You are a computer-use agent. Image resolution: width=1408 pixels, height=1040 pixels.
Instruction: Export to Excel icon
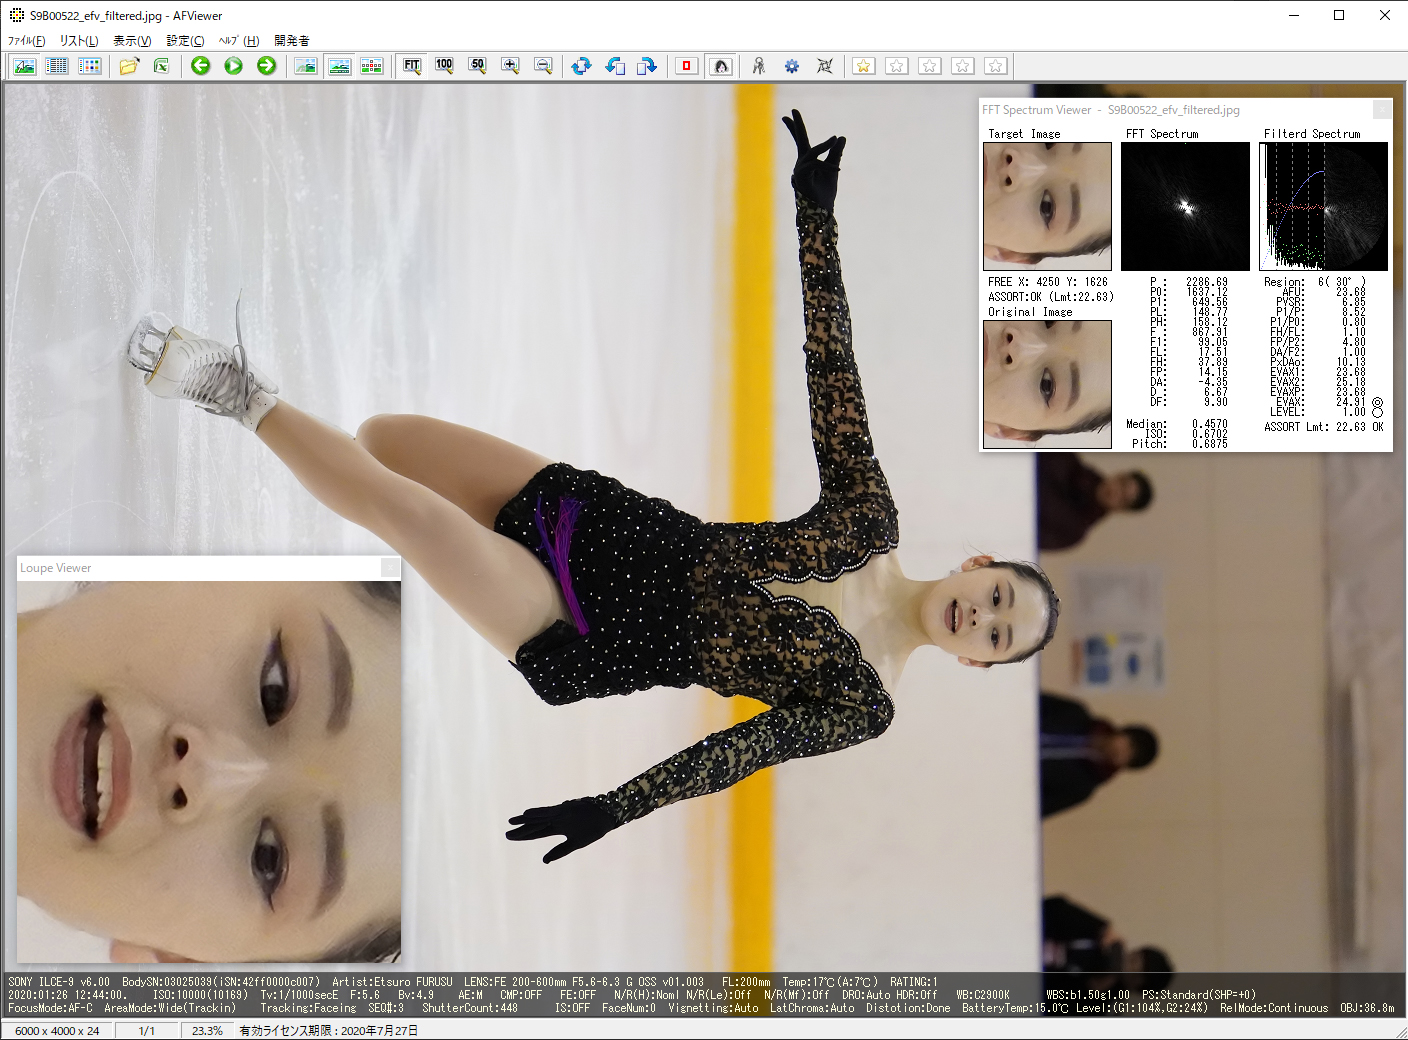161,66
